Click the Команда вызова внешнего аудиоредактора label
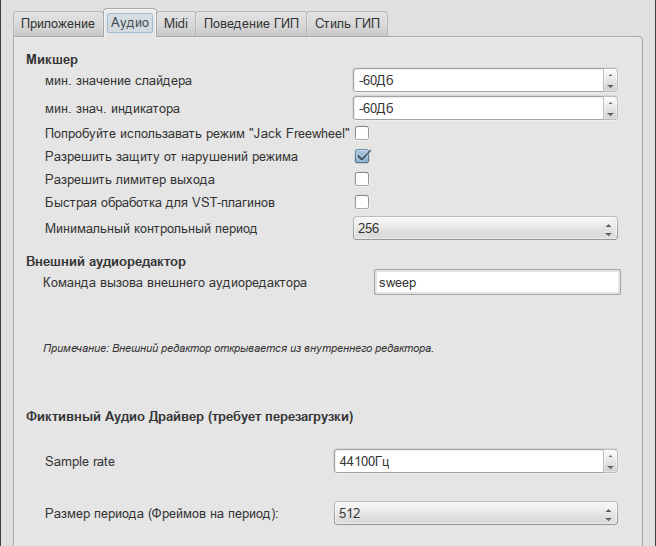The width and height of the screenshot is (656, 546). pos(175,283)
